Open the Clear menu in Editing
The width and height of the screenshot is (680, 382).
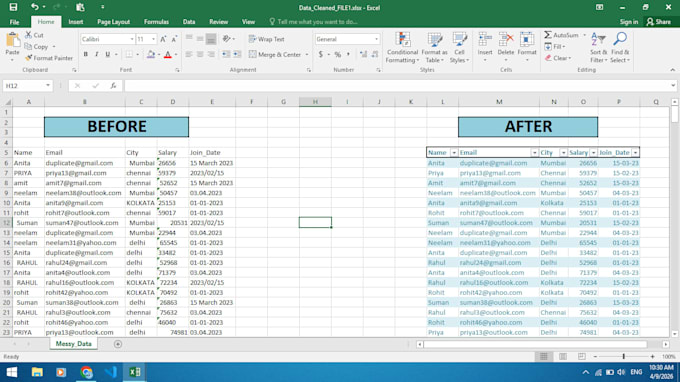click(x=558, y=58)
